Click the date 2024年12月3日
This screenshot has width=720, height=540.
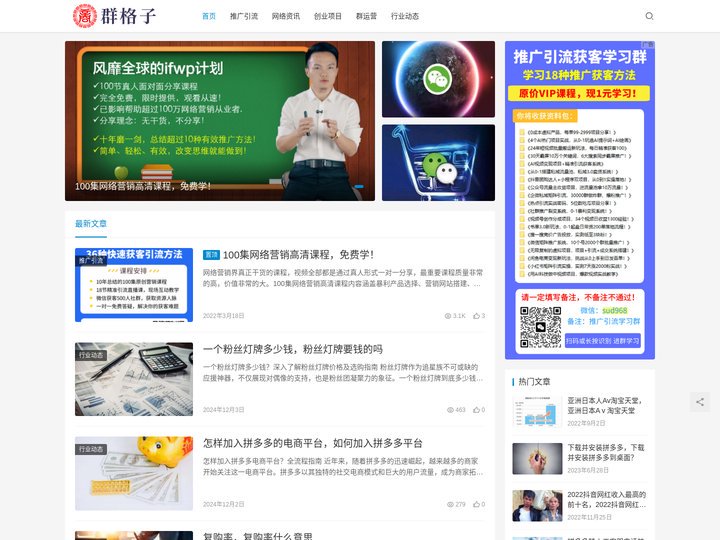pos(224,410)
